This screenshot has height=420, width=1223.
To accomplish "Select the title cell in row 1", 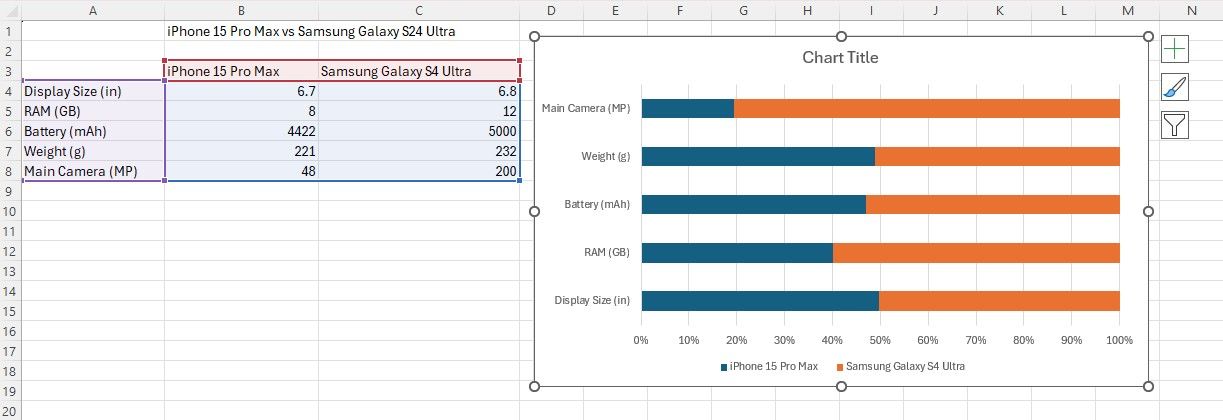I will pyautogui.click(x=310, y=31).
